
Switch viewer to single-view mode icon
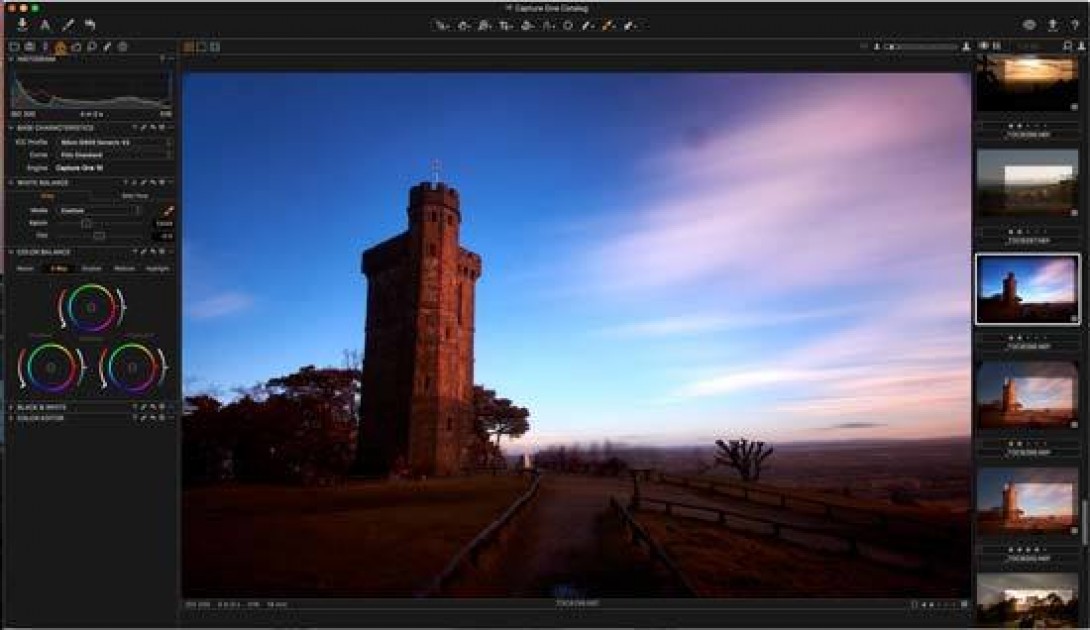point(202,47)
